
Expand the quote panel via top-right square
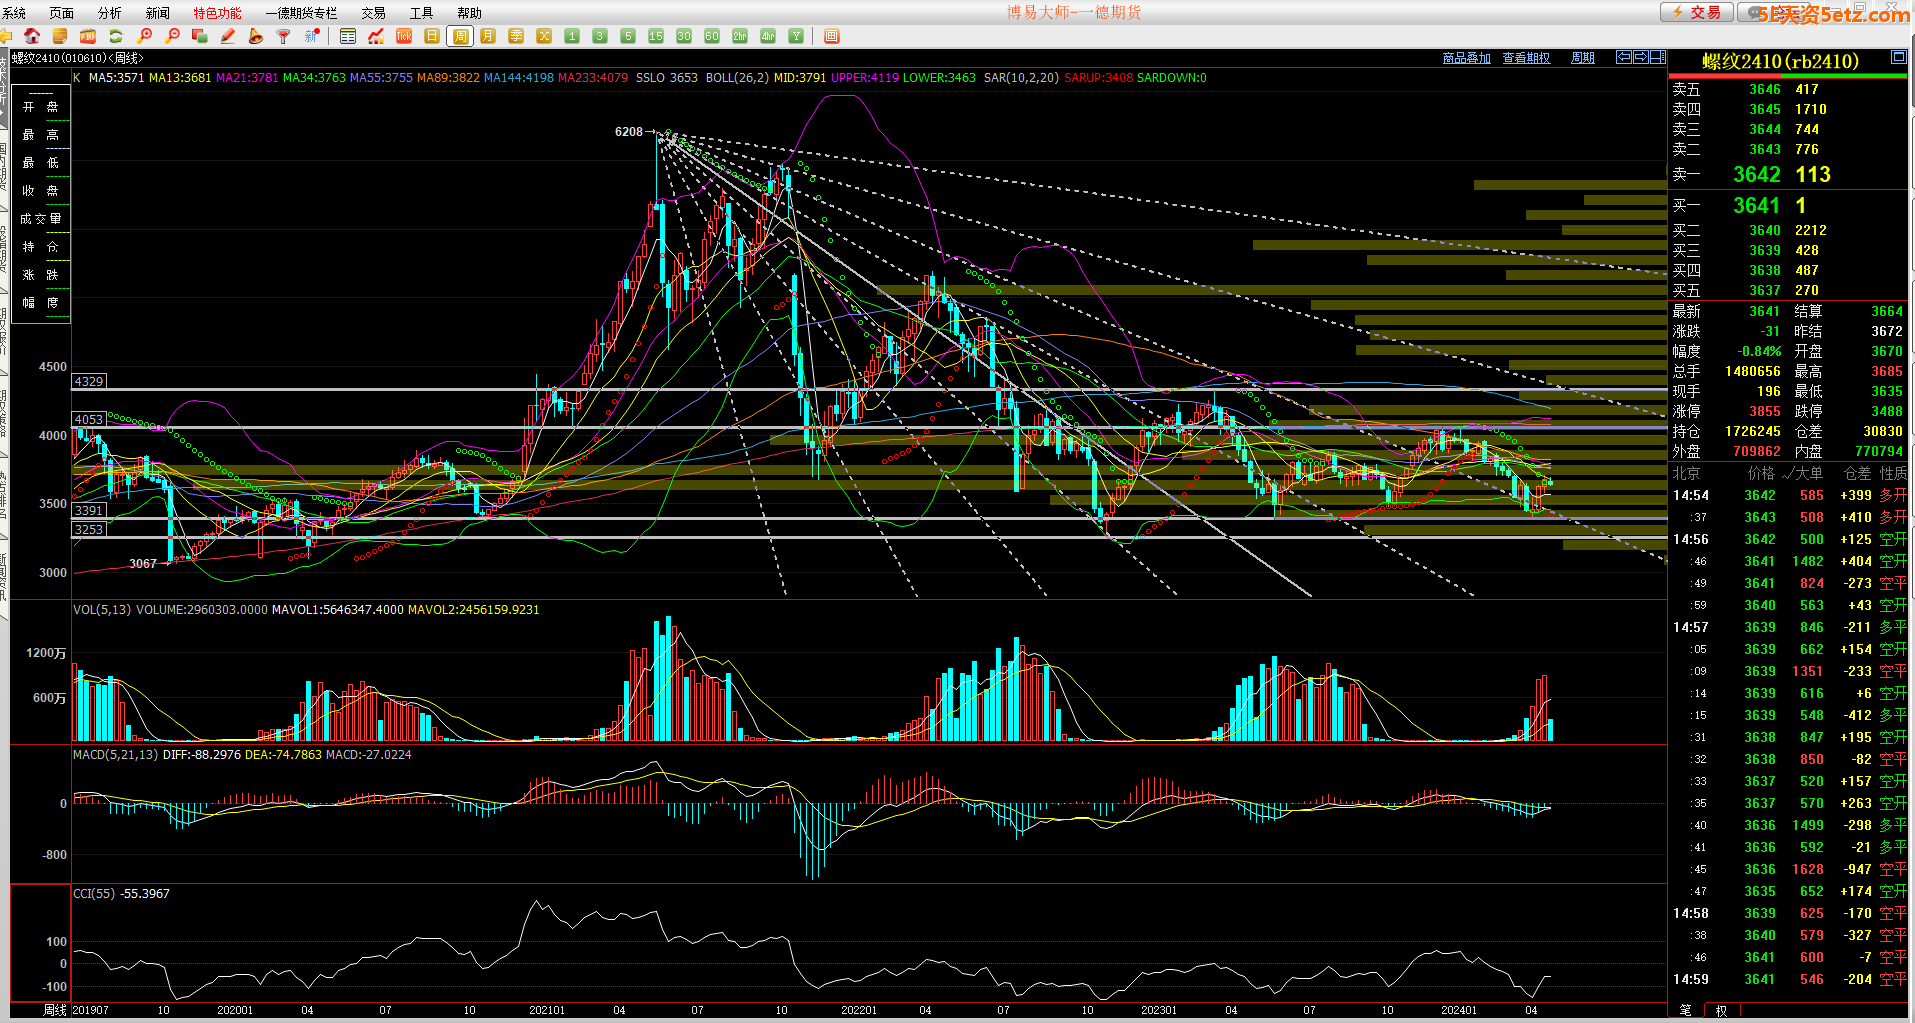[1898, 58]
